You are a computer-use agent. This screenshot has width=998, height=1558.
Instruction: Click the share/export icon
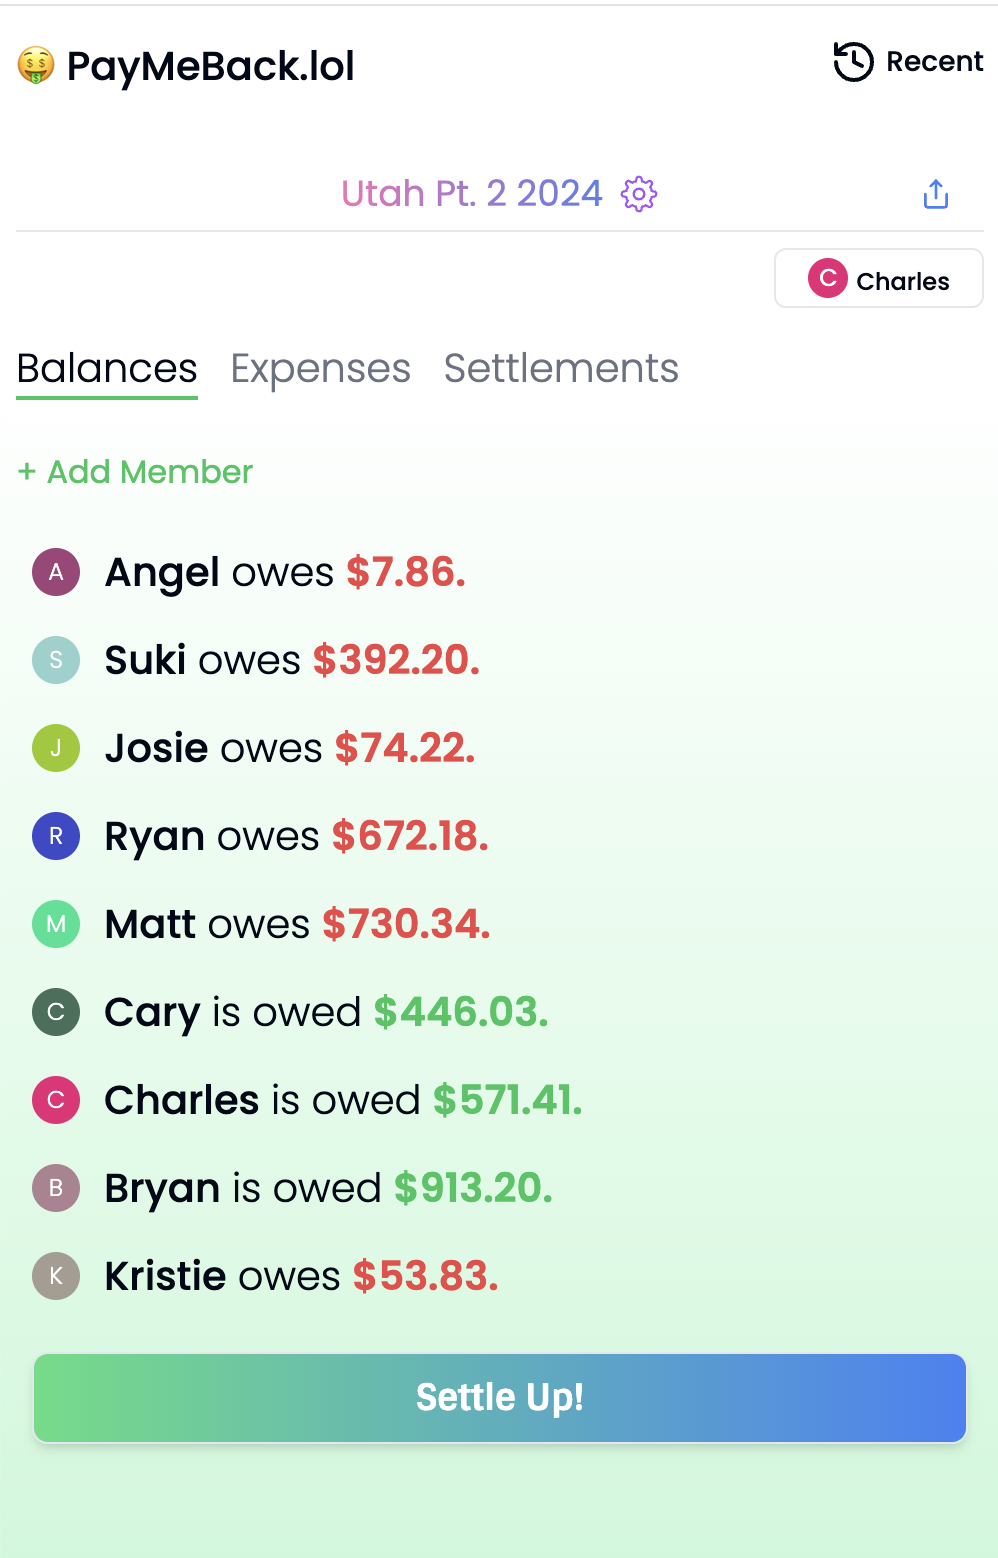936,194
